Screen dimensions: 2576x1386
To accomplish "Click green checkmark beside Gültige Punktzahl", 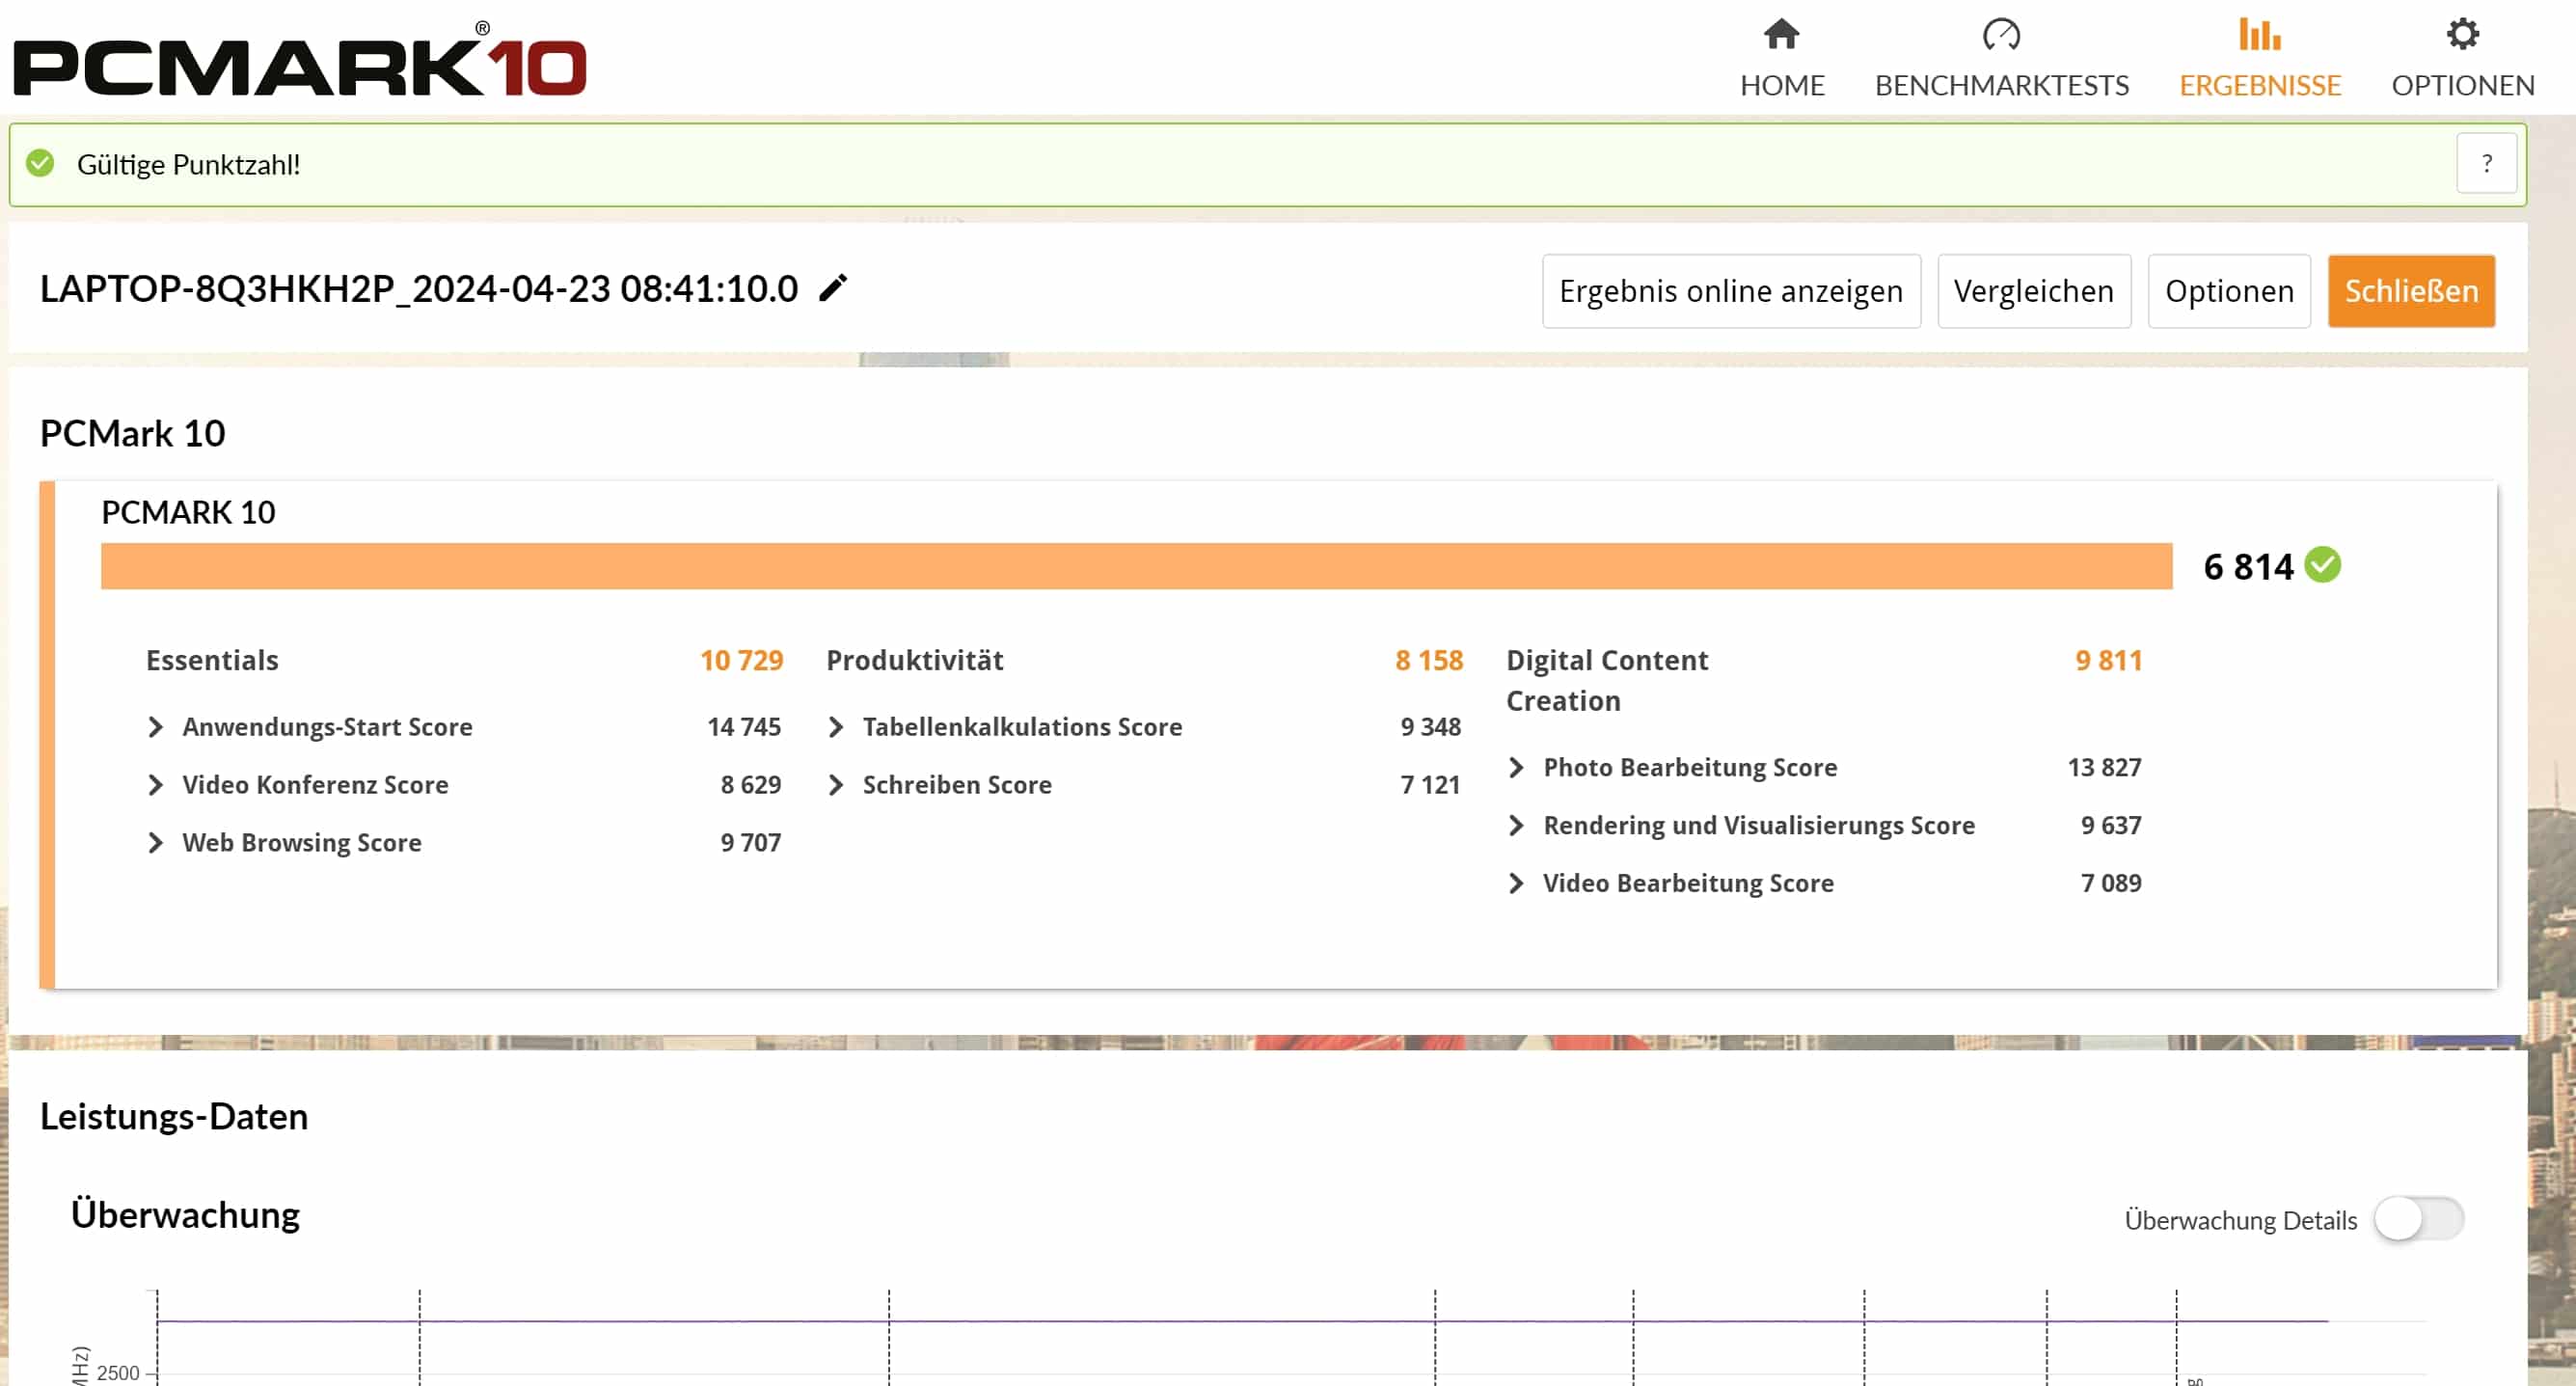I will (x=40, y=163).
